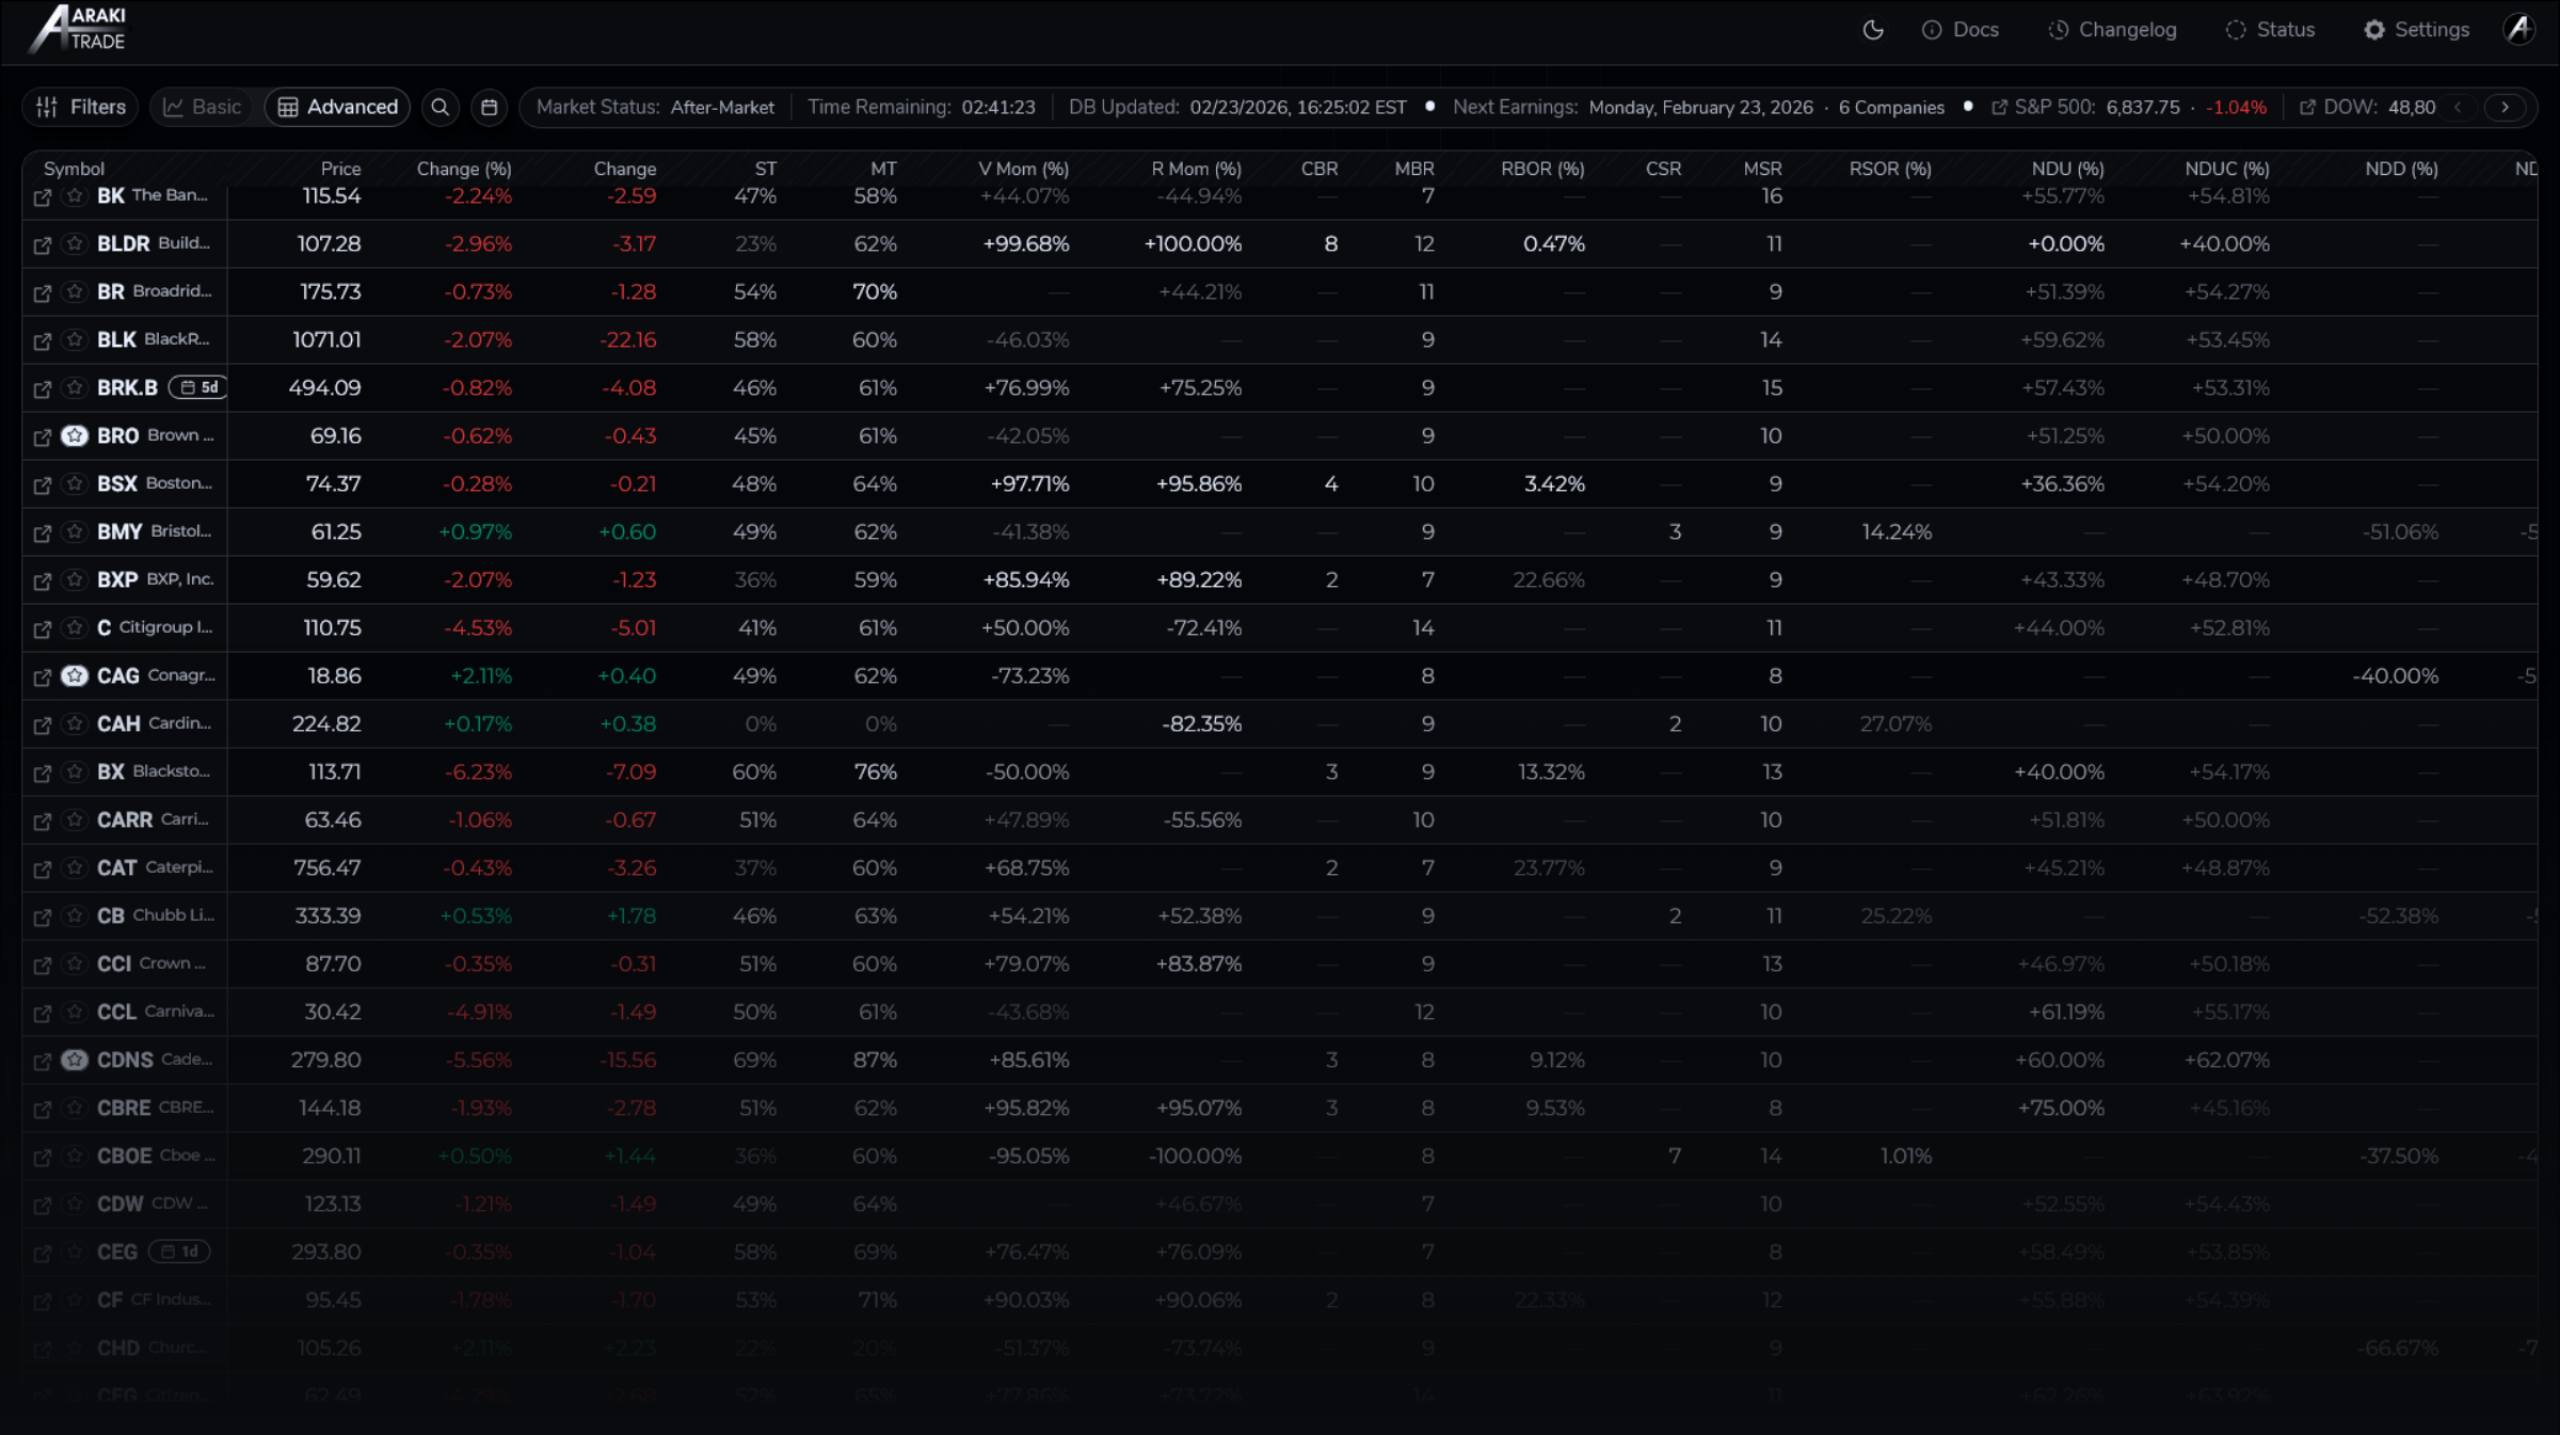Image resolution: width=2560 pixels, height=1435 pixels.
Task: Star BSX as favorite
Action: [75, 484]
